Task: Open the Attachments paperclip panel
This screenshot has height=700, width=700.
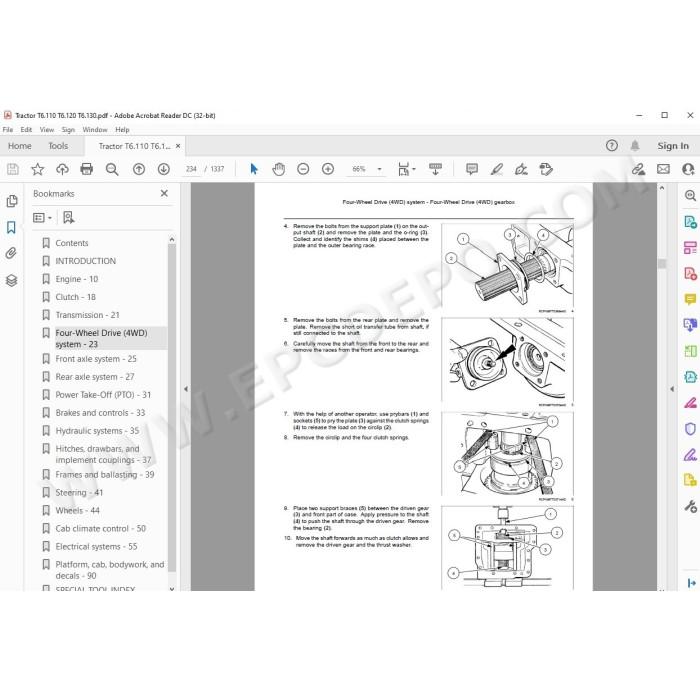Action: pos(11,254)
